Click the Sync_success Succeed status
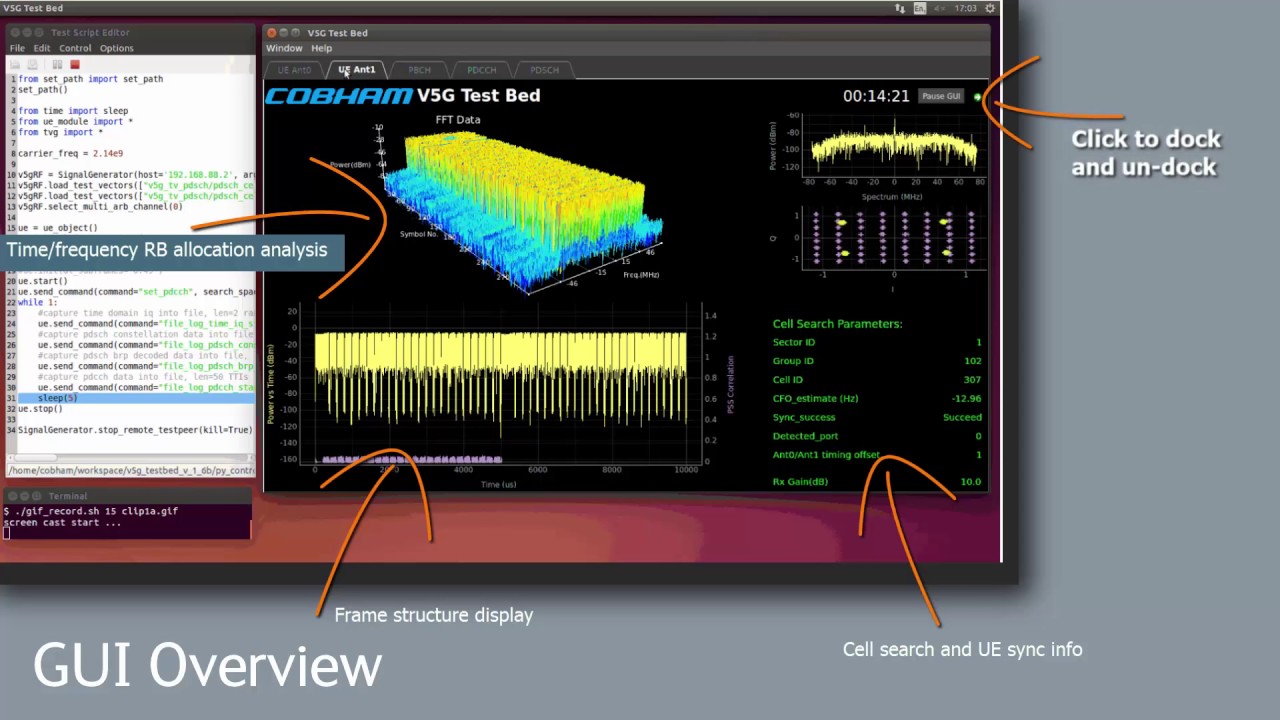 click(x=963, y=417)
